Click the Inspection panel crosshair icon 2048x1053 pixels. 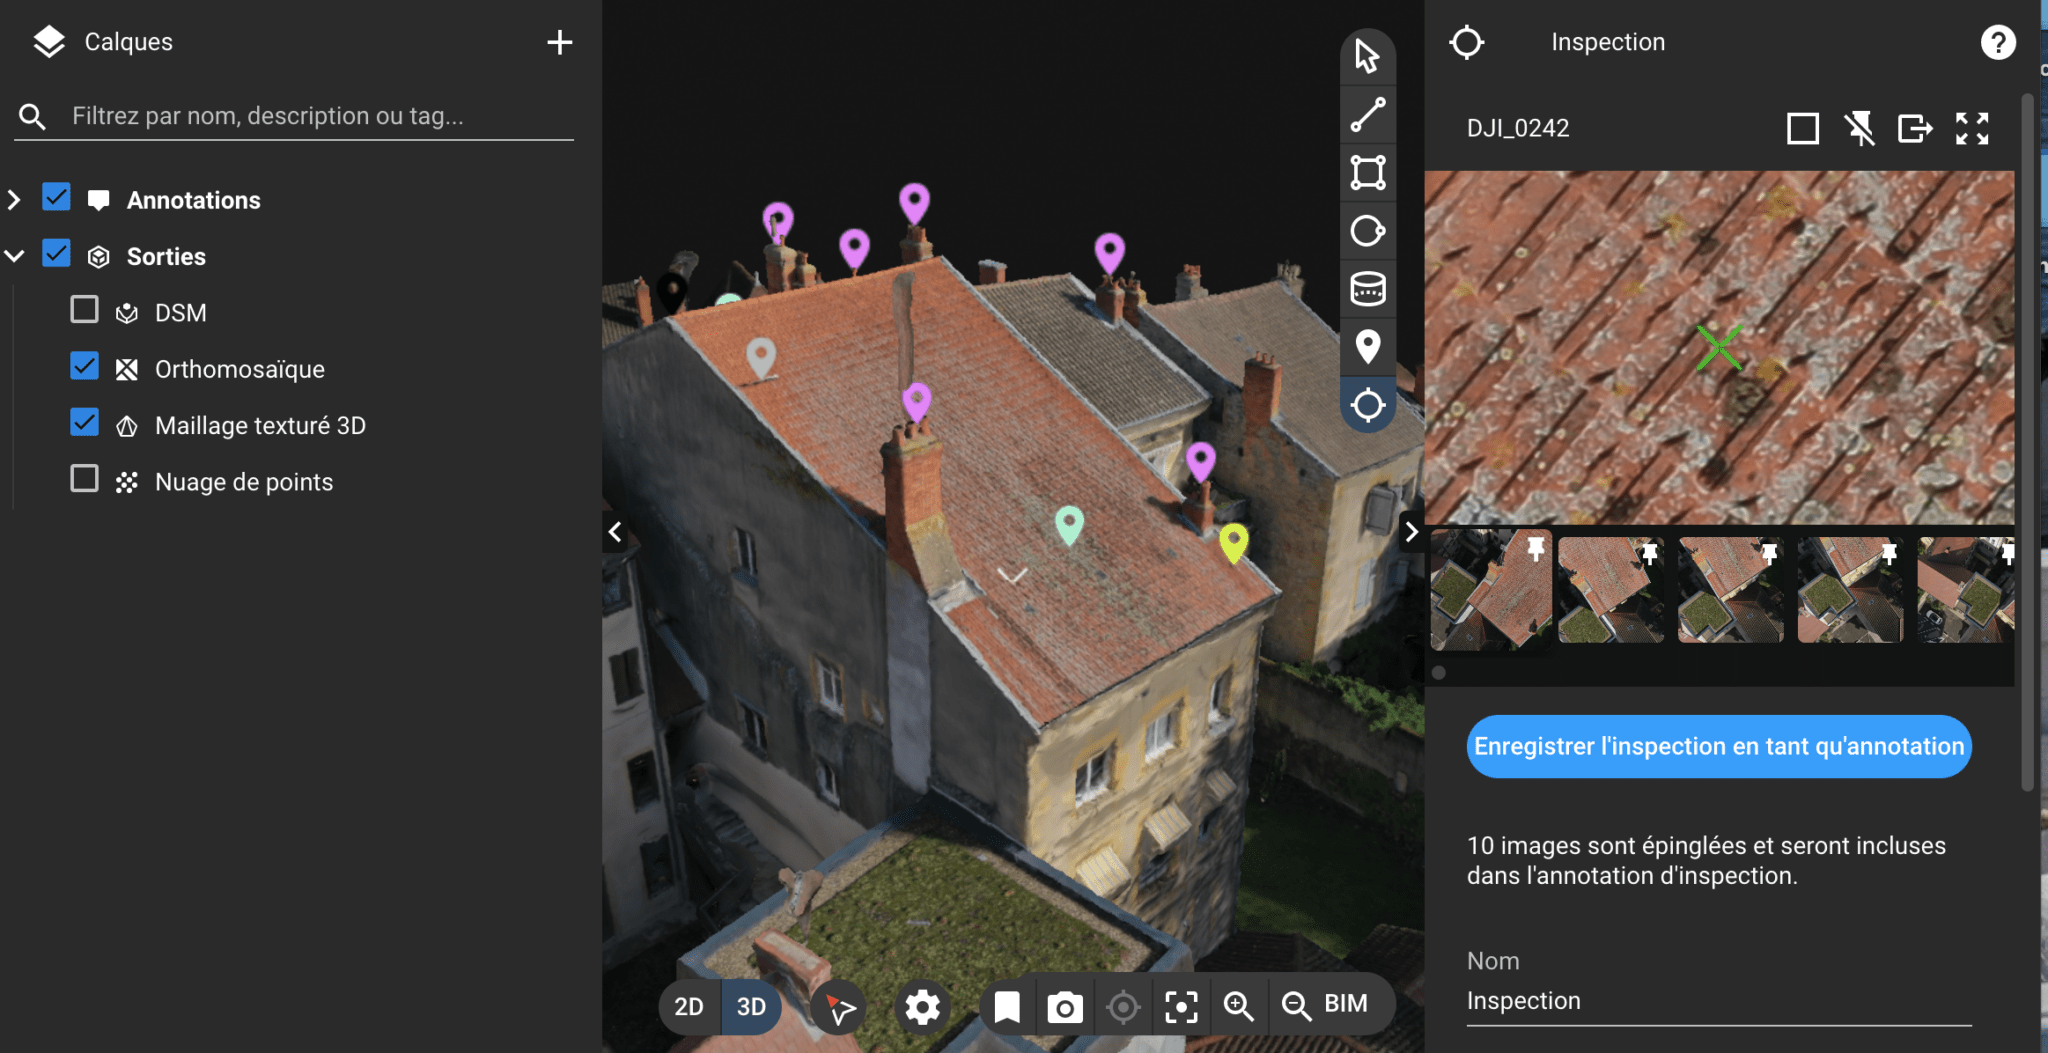tap(1466, 42)
